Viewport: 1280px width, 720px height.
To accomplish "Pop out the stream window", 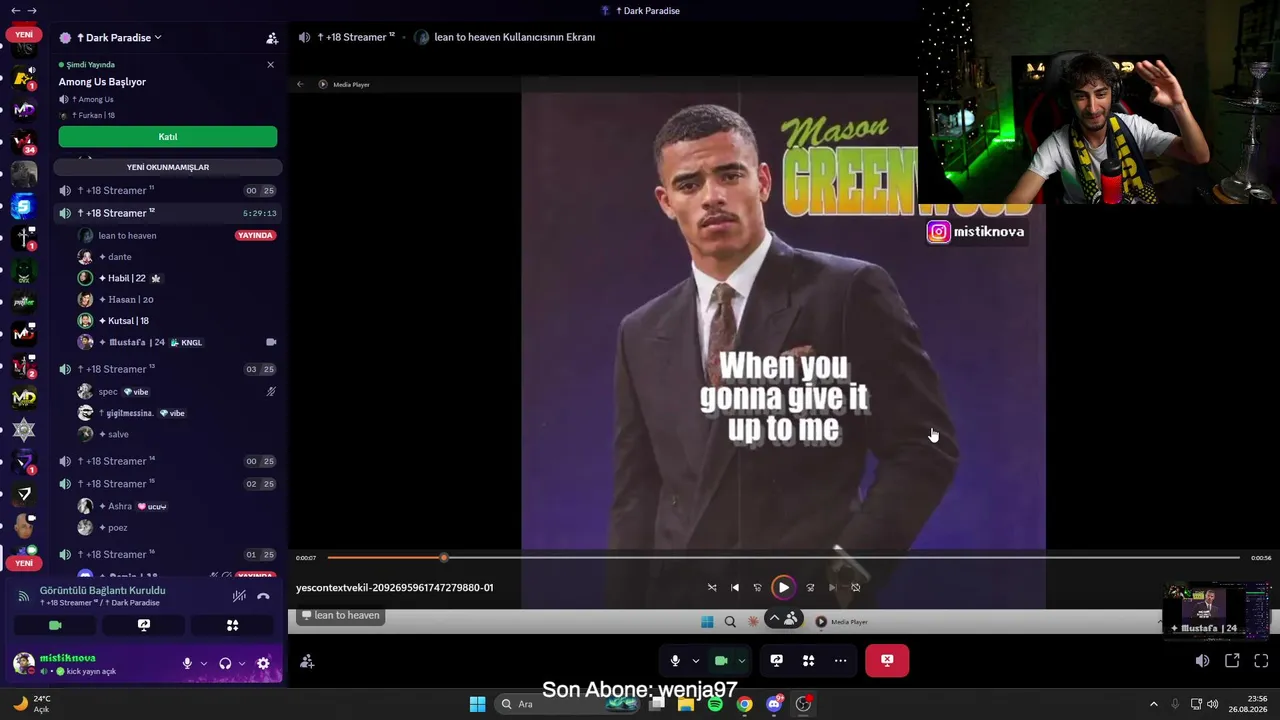I will click(1232, 661).
